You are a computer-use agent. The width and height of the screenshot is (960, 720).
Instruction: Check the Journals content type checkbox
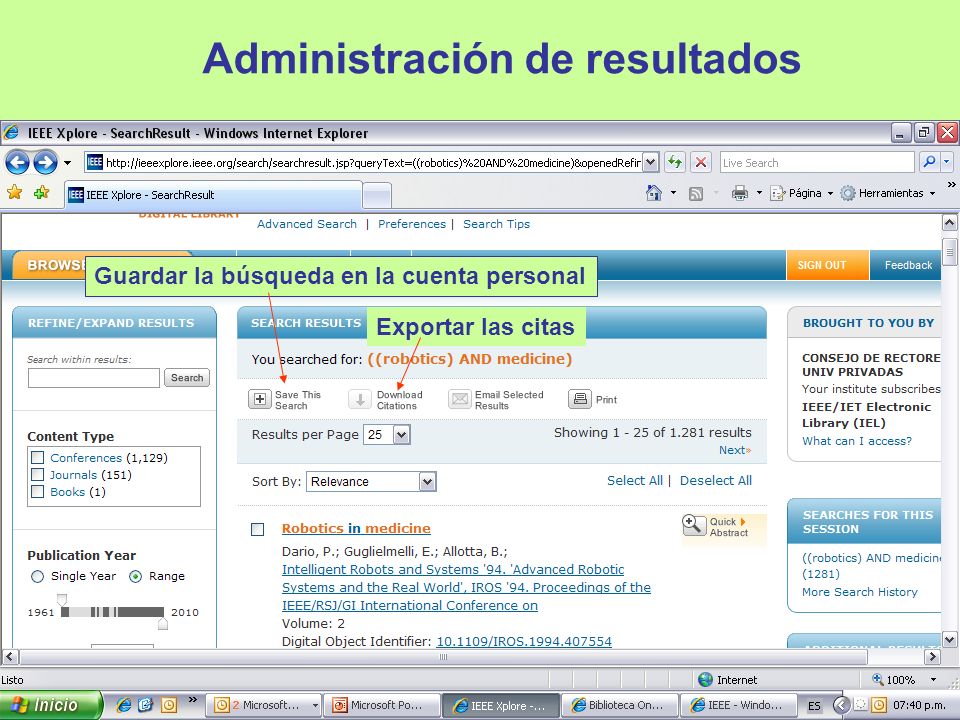tap(38, 474)
